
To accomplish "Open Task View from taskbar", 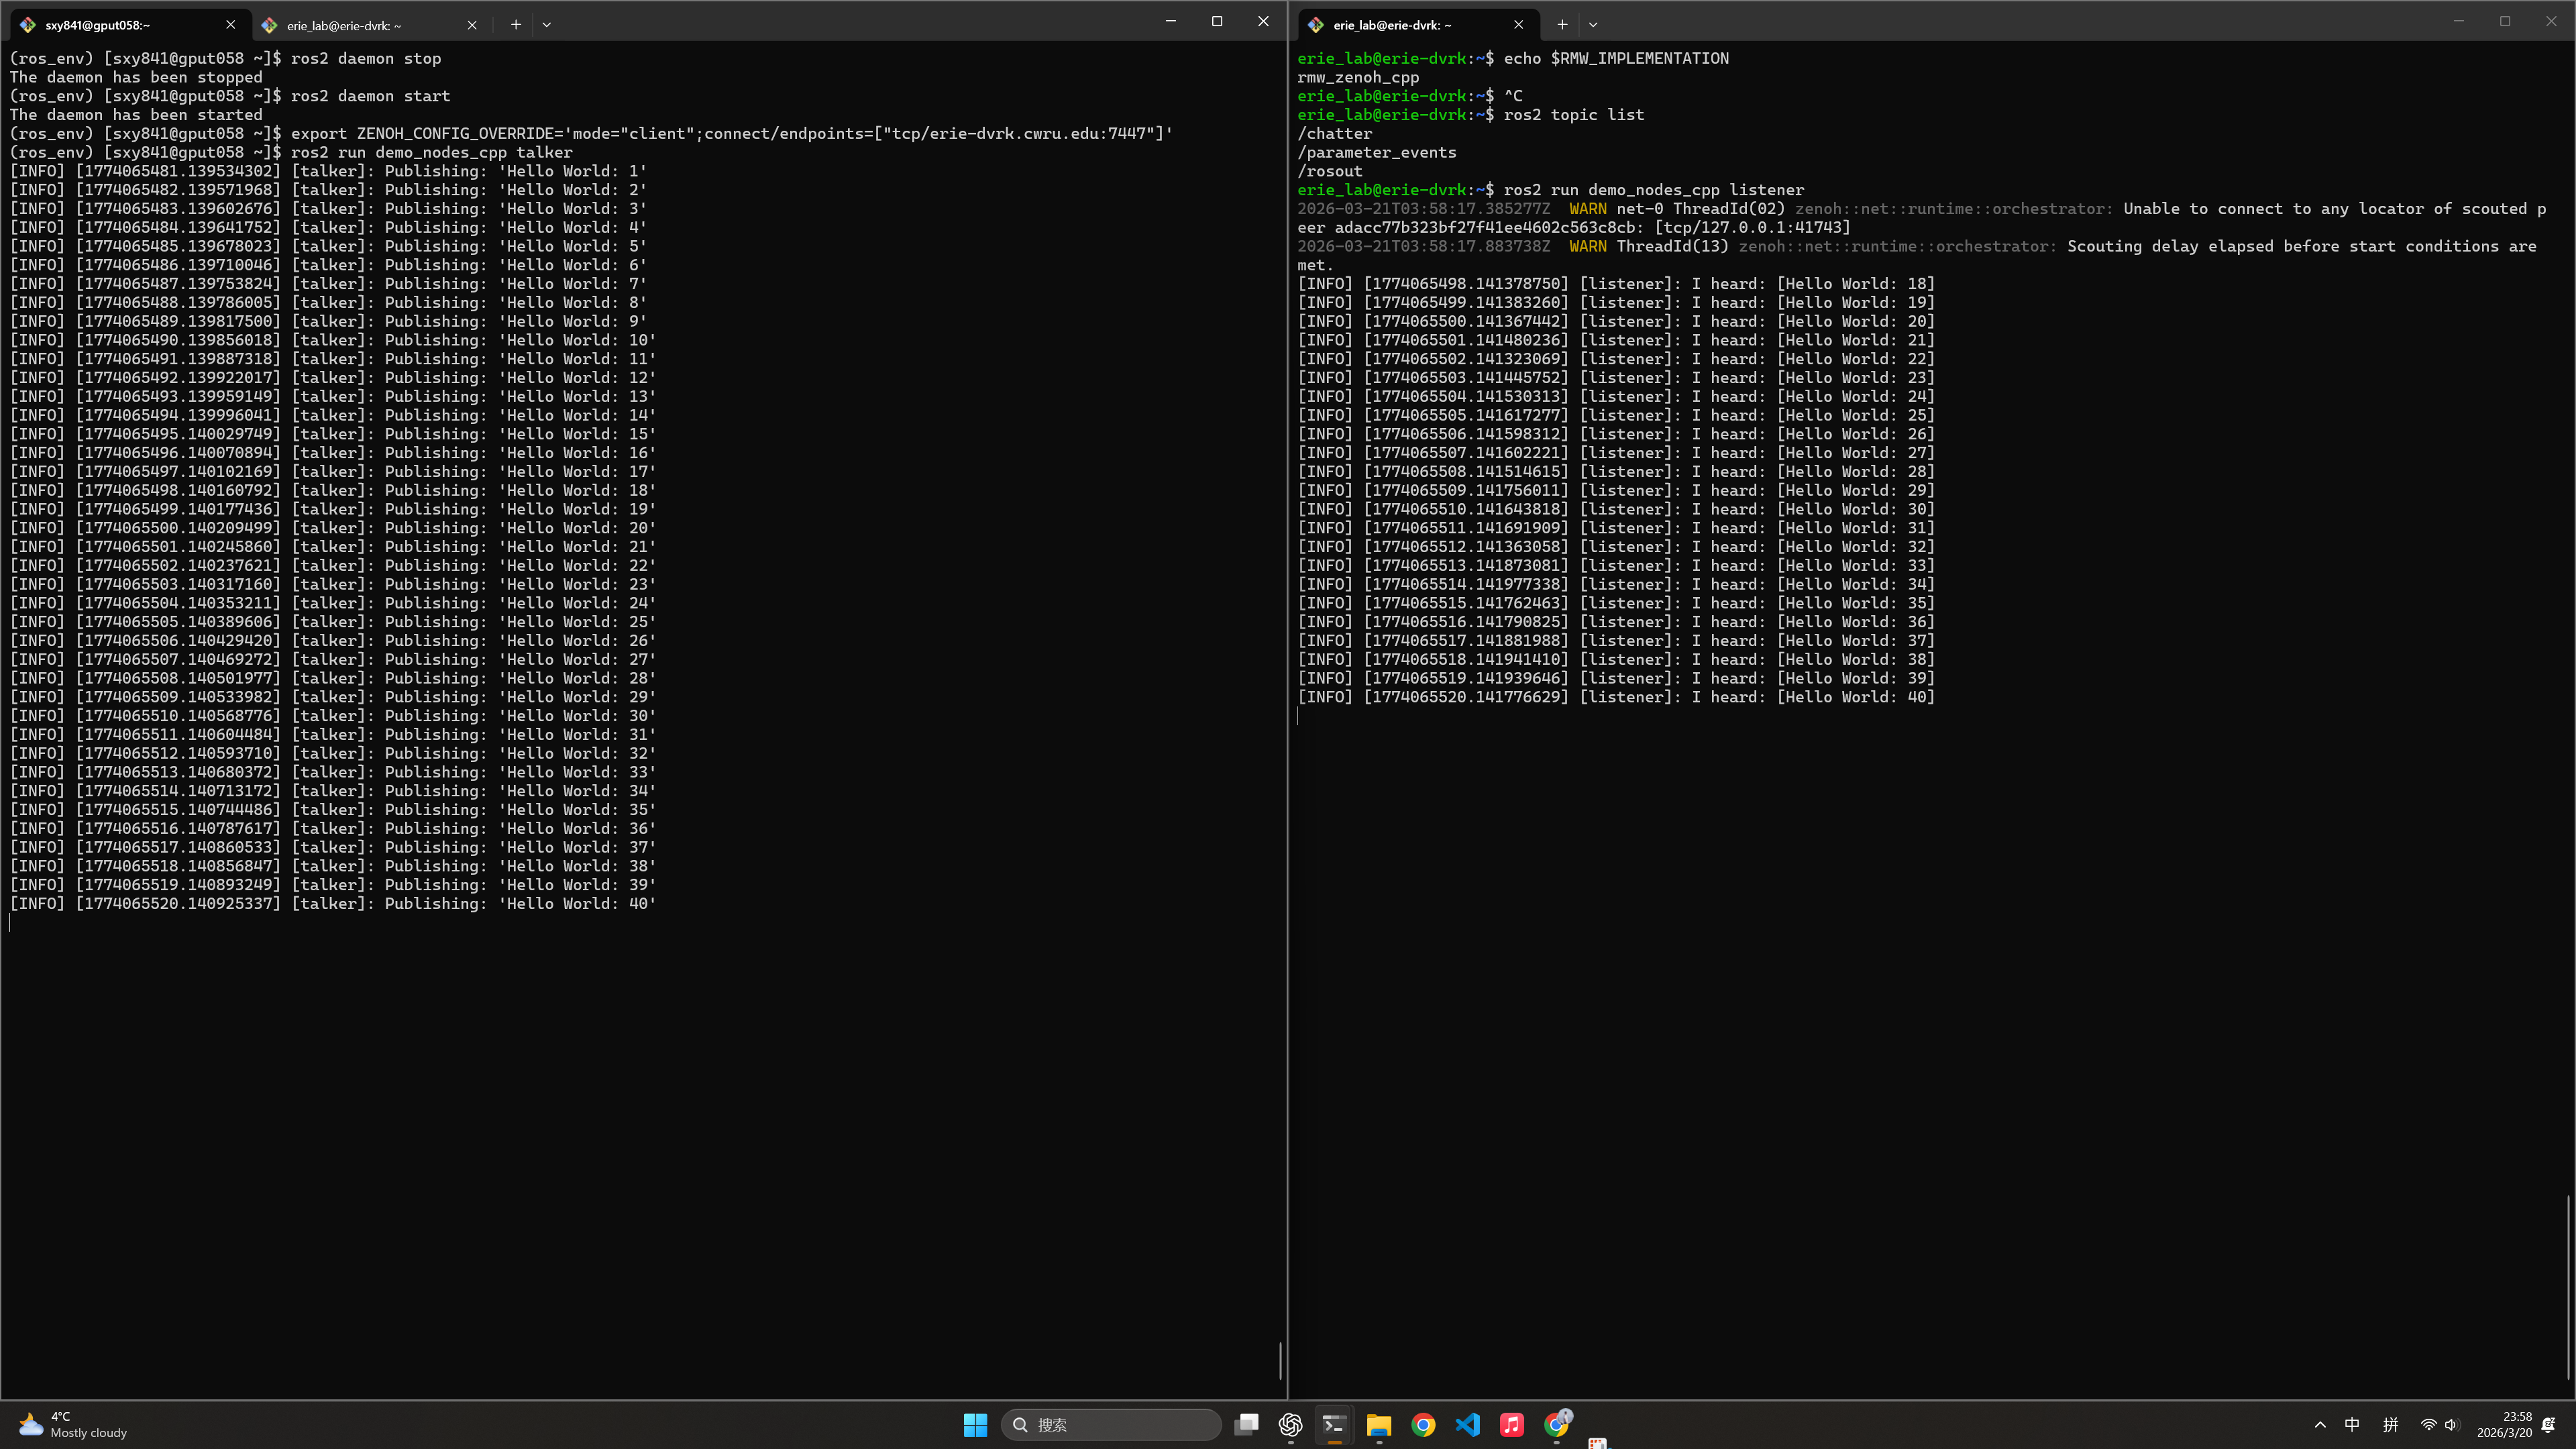I will [1246, 1425].
